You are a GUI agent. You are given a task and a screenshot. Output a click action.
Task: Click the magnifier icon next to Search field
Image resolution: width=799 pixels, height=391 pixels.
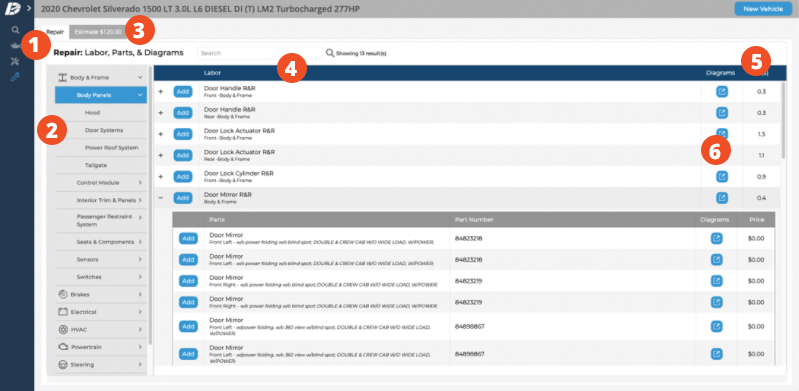click(330, 53)
